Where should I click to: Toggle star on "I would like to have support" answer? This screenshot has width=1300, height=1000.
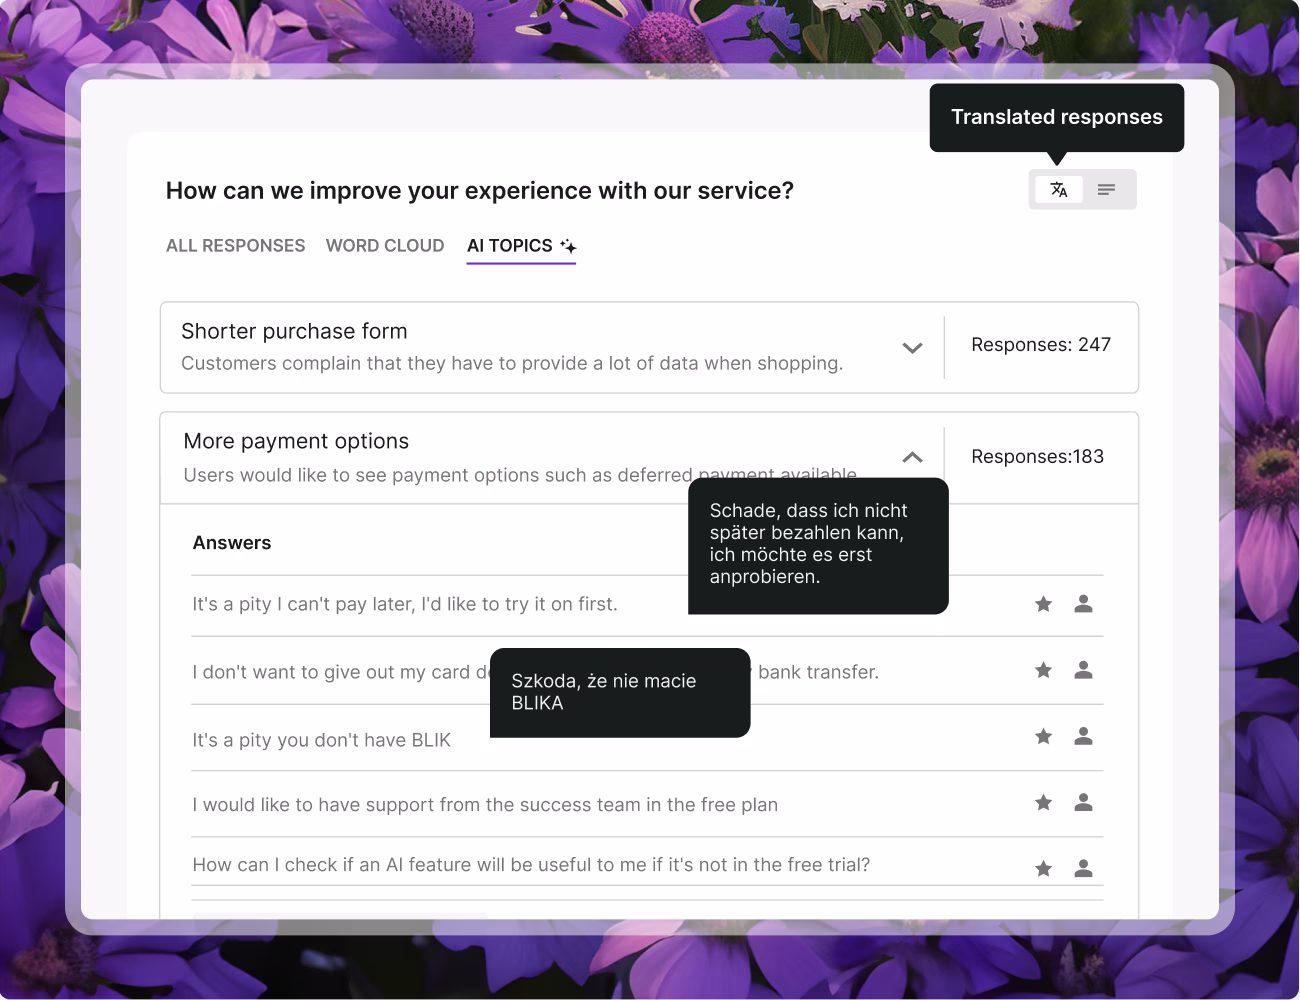pyautogui.click(x=1043, y=803)
